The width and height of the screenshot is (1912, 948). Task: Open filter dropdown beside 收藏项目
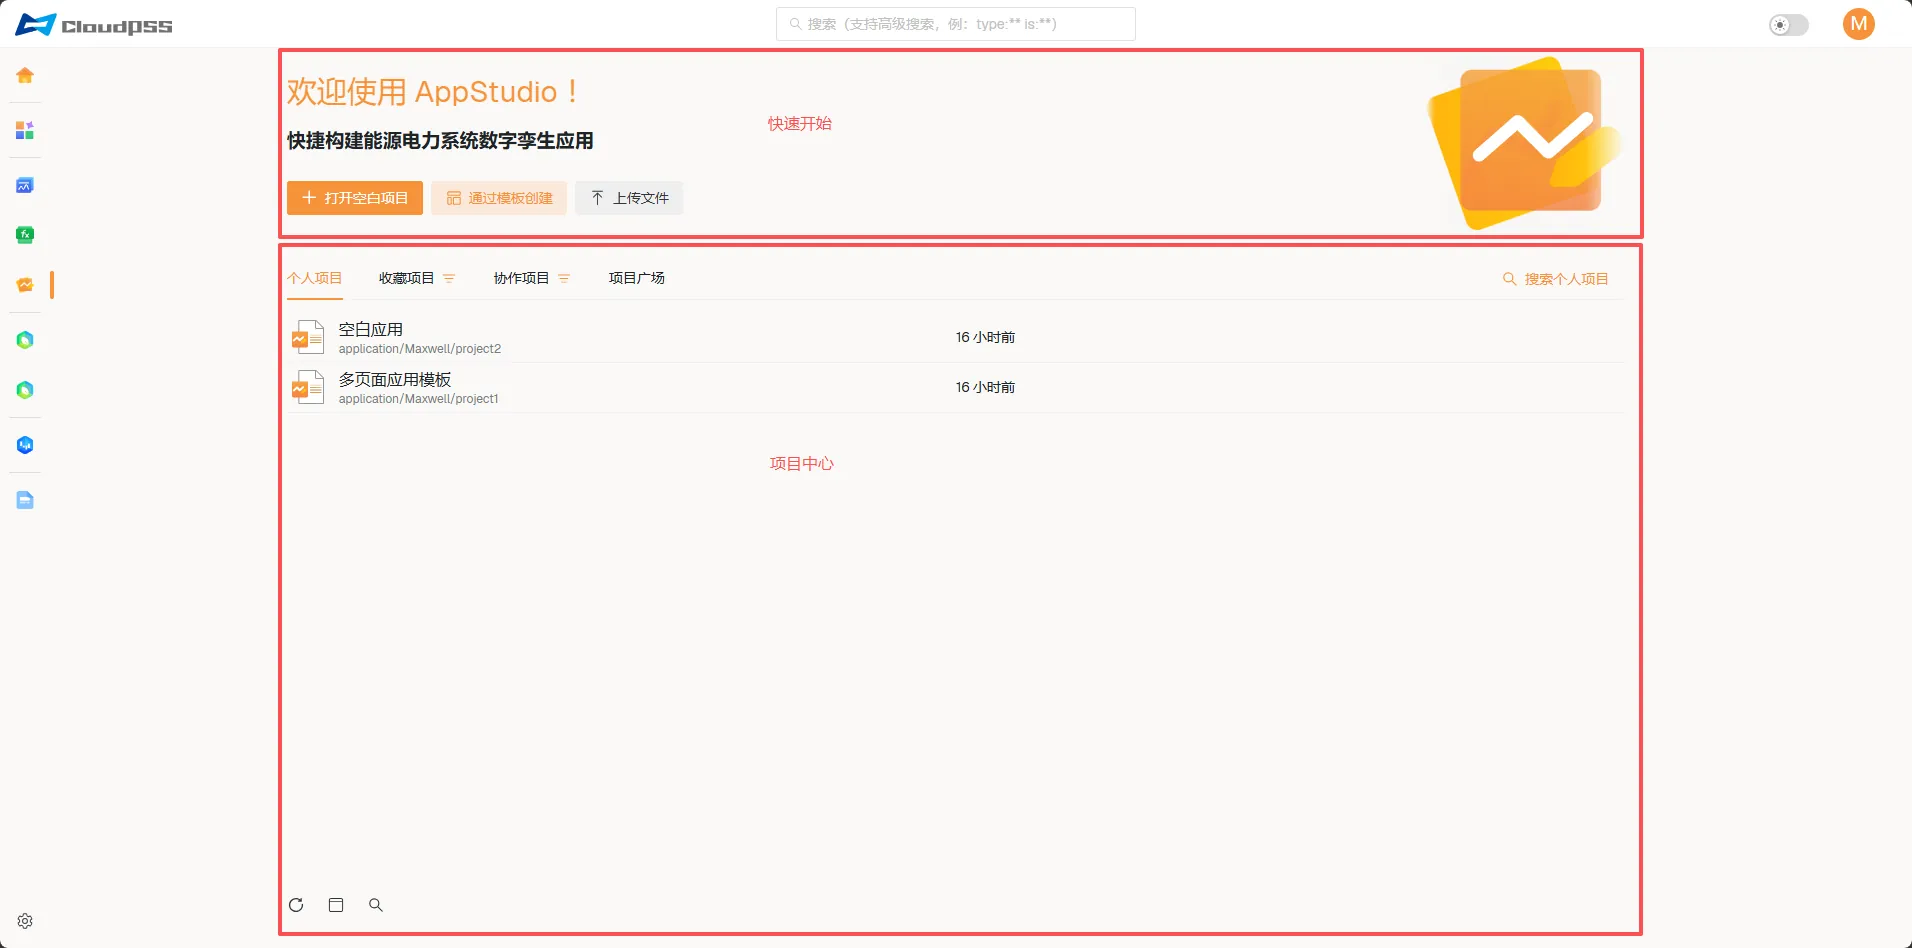click(x=449, y=279)
